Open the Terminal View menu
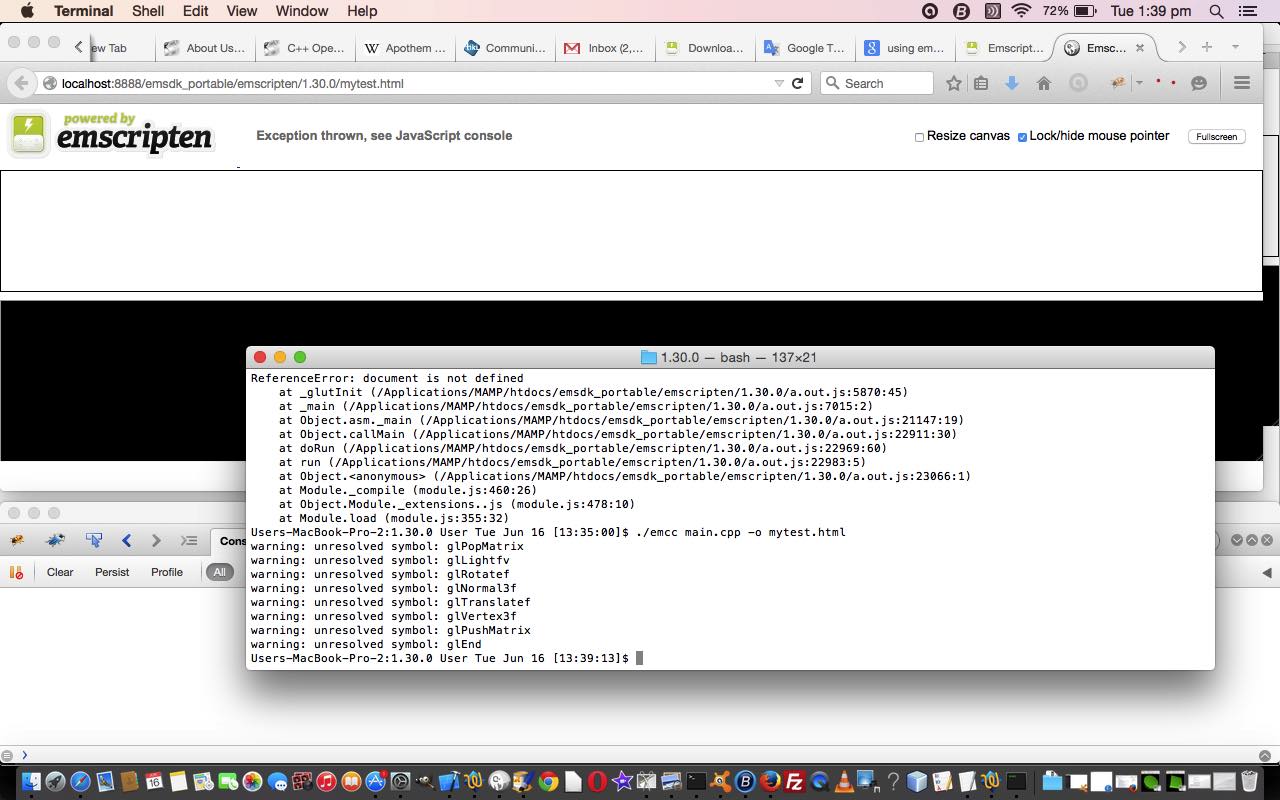Image resolution: width=1280 pixels, height=800 pixels. pos(241,11)
